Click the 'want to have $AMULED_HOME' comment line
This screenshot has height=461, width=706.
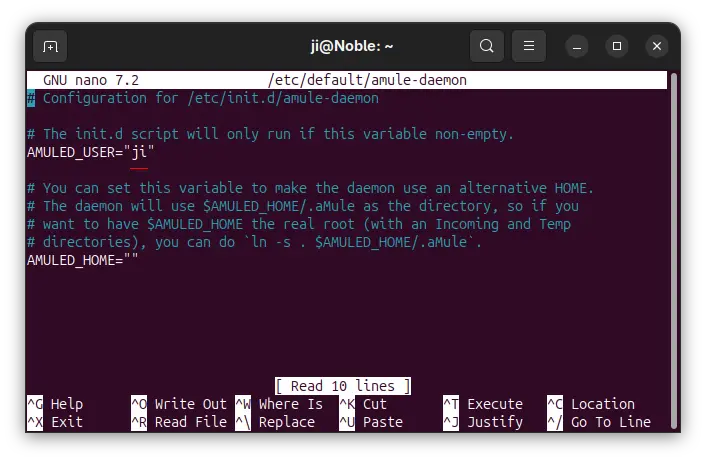pos(299,224)
